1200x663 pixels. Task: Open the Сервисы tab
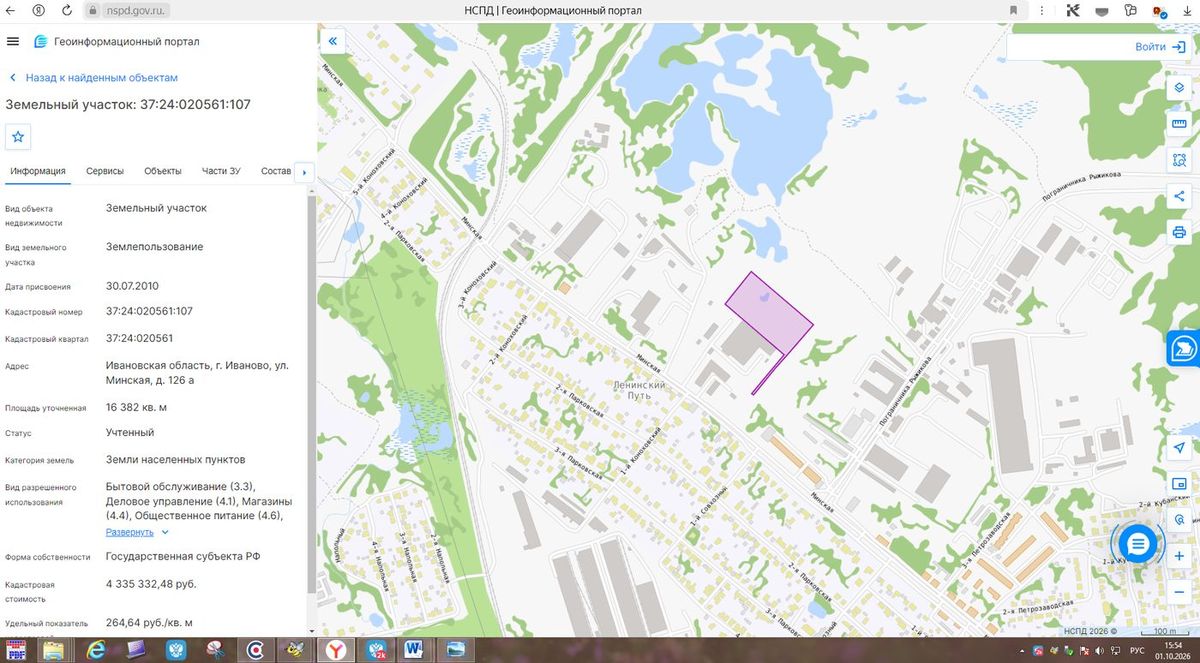click(105, 171)
